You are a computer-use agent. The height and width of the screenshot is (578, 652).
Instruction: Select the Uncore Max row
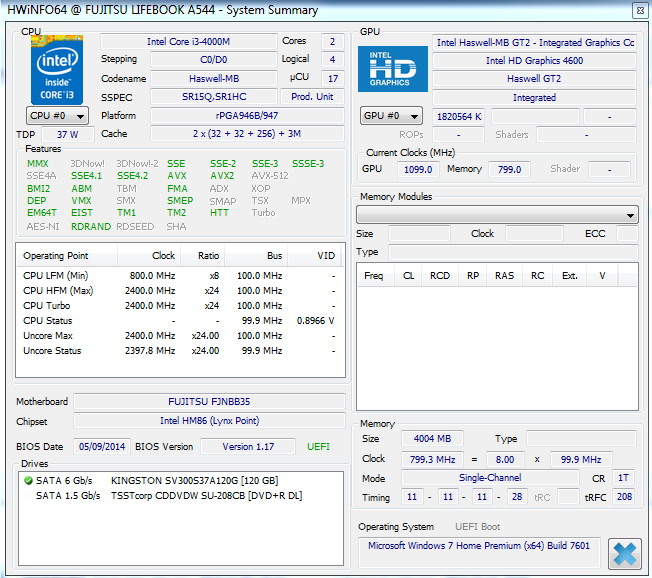(180, 336)
